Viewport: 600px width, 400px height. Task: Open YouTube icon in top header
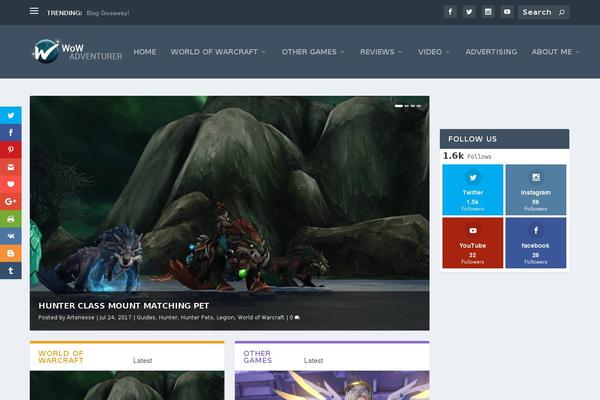(x=507, y=12)
